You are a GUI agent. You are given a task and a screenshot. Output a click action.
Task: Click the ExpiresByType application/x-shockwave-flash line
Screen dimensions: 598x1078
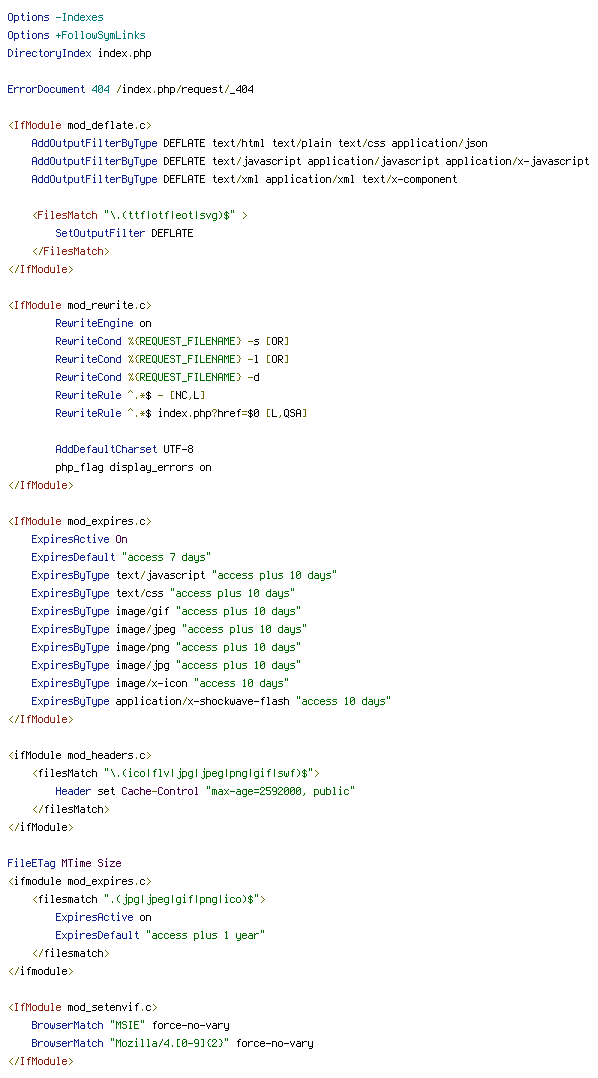point(212,701)
